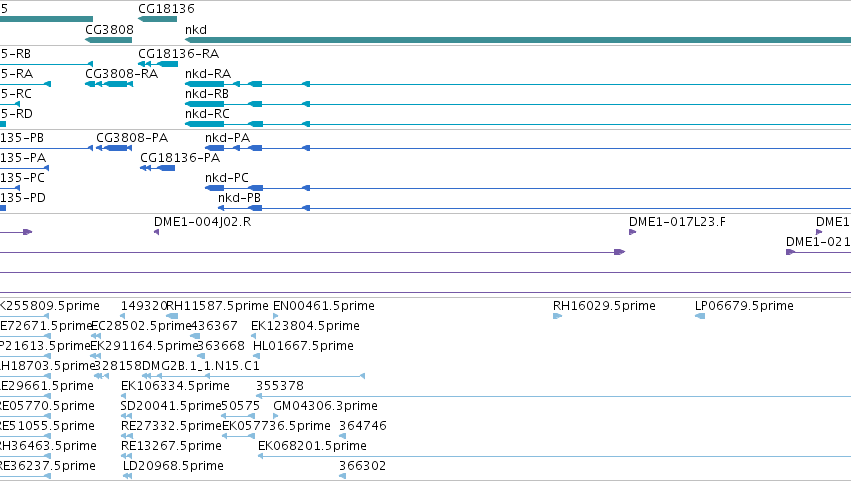
Task: Select the CG3808 gene label
Action: click(x=109, y=30)
